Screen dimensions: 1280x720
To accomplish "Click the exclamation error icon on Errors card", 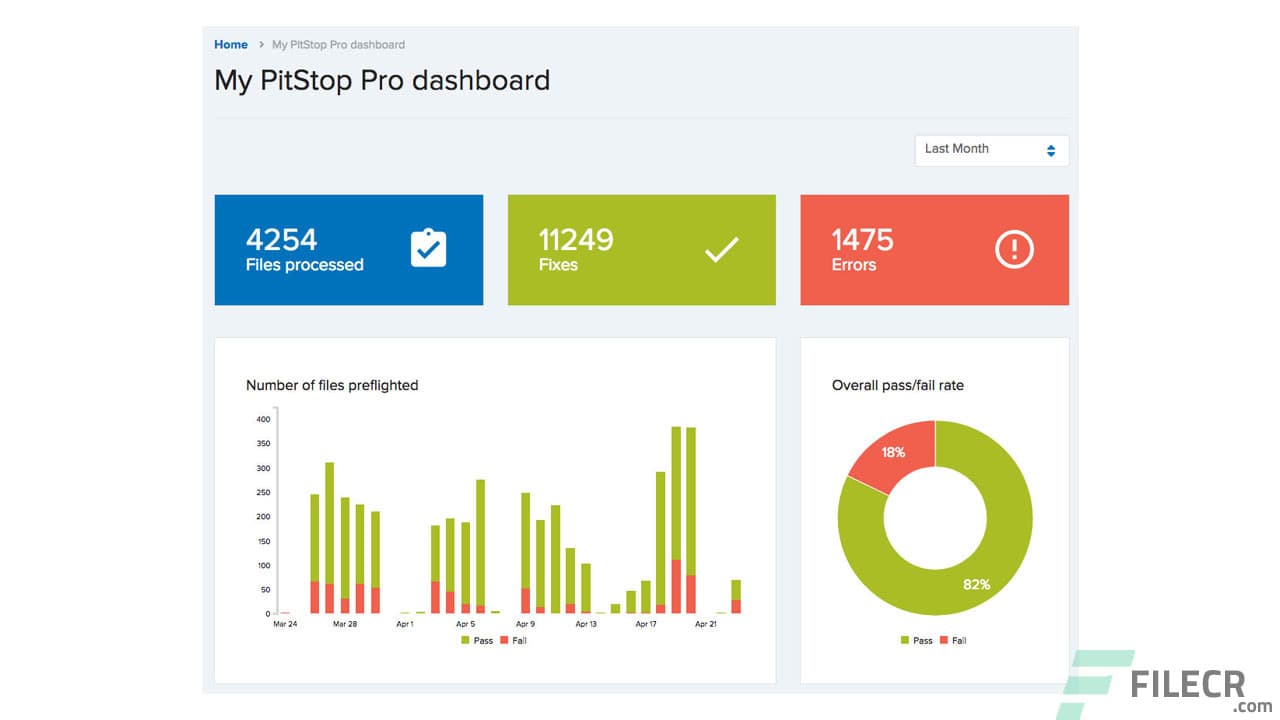I will tap(1014, 249).
